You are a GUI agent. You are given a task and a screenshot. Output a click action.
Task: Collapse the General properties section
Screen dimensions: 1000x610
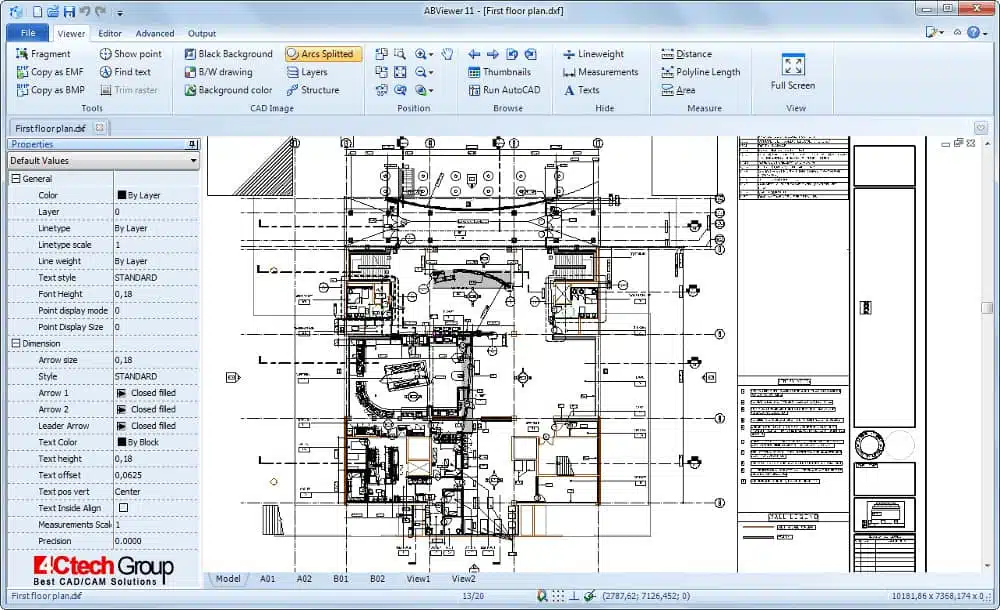pos(17,178)
